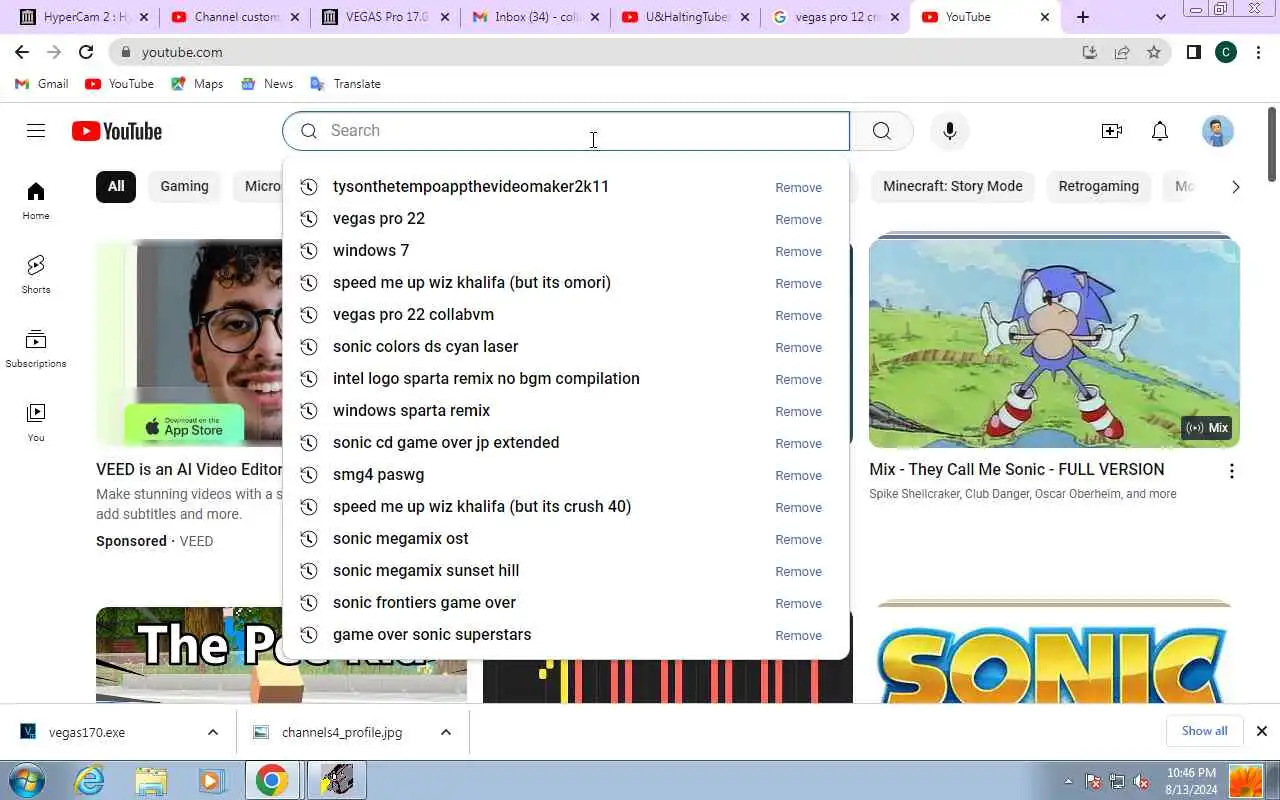This screenshot has height=800, width=1280.
Task: Click the install app icon in address bar
Action: coord(1090,52)
